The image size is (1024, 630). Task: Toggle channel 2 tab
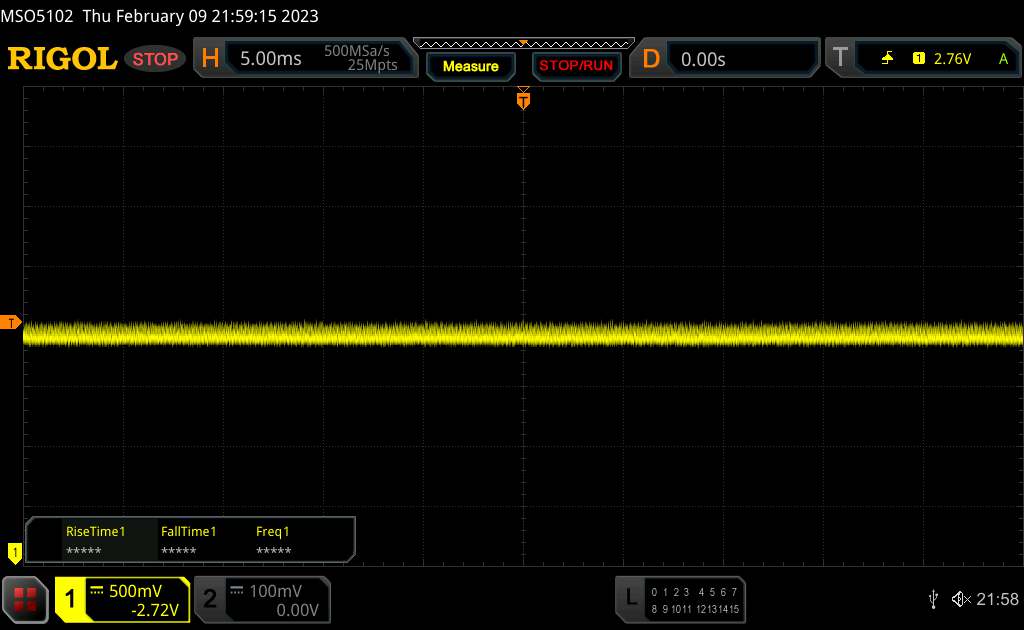tap(210, 599)
